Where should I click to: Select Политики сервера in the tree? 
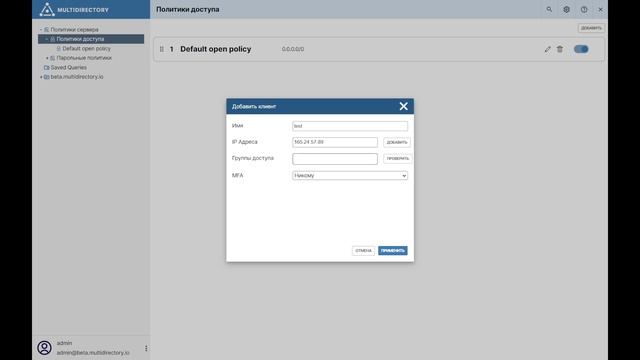[x=74, y=29]
